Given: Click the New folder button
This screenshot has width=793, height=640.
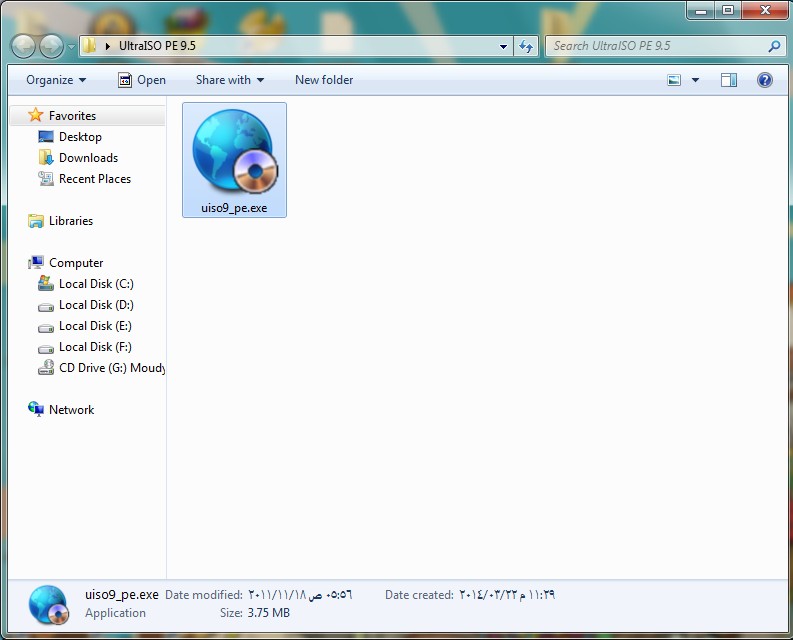Looking at the screenshot, I should [x=324, y=80].
